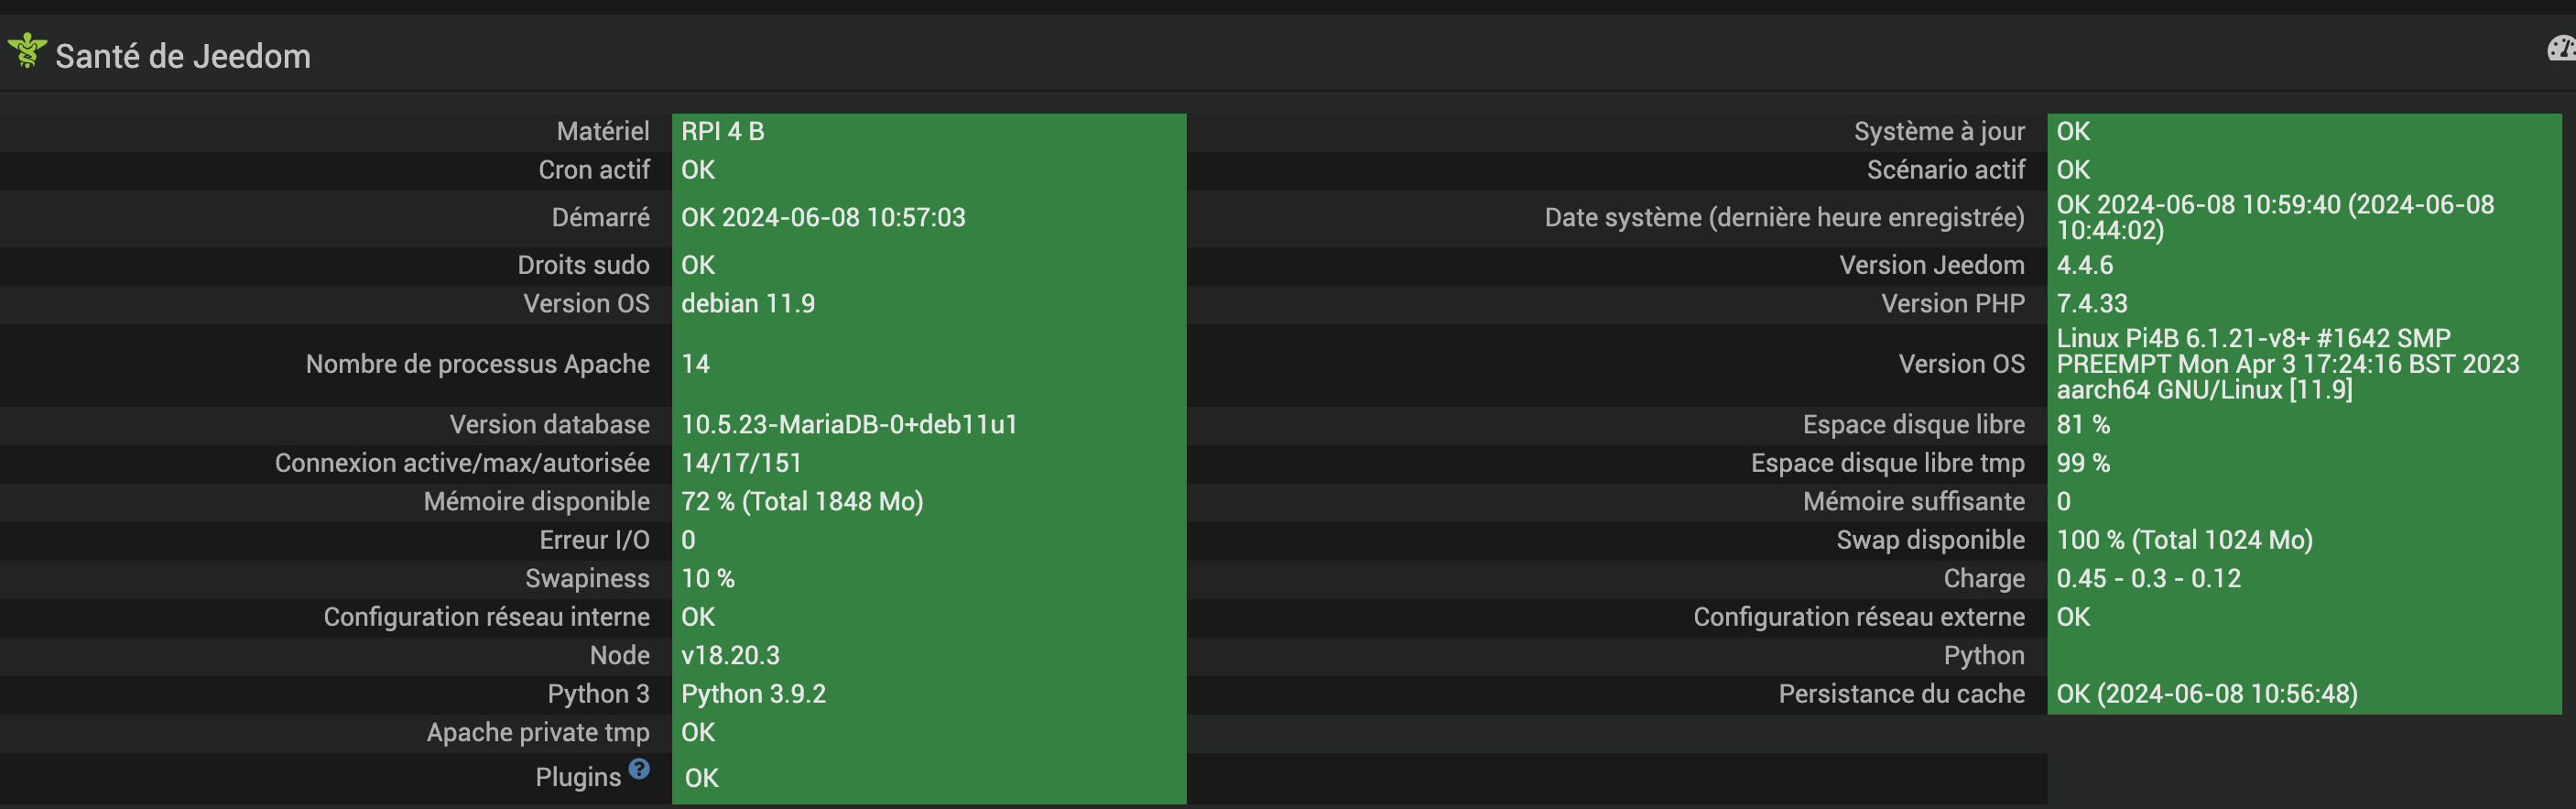Viewport: 2576px width, 809px height.
Task: Click the 'Cron actif' label
Action: pos(594,170)
